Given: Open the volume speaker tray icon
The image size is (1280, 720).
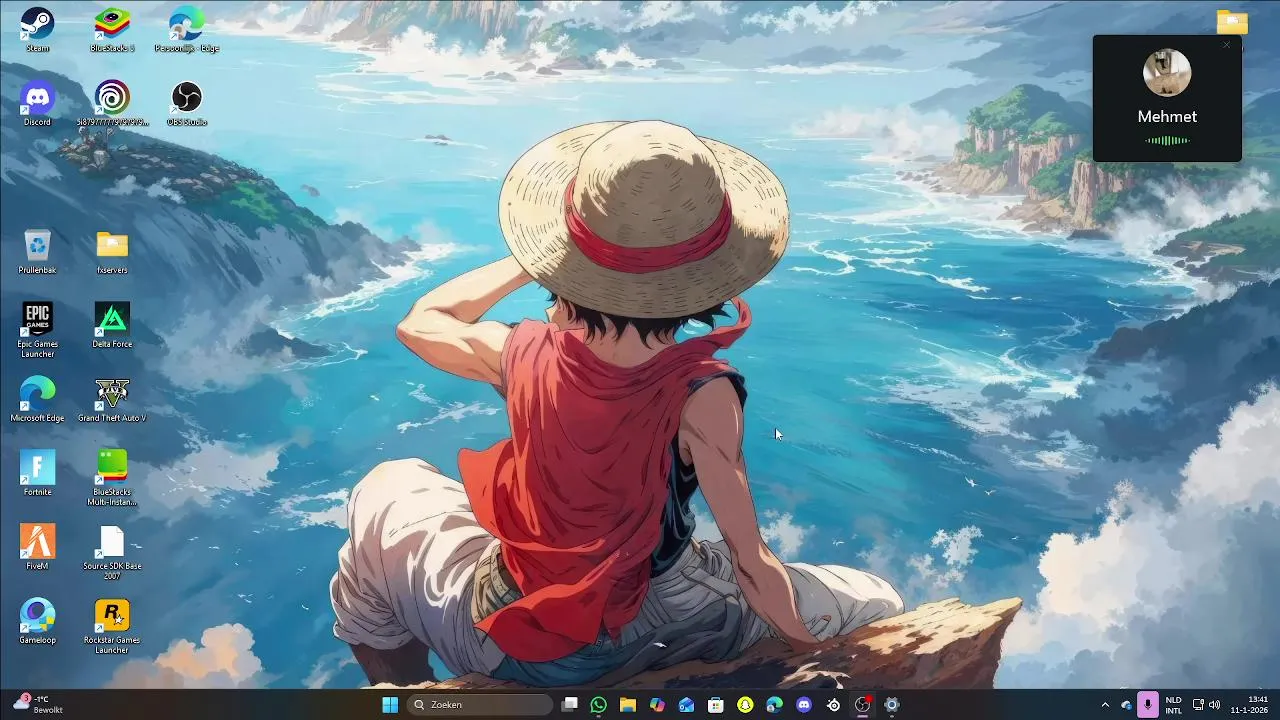Looking at the screenshot, I should (1214, 705).
